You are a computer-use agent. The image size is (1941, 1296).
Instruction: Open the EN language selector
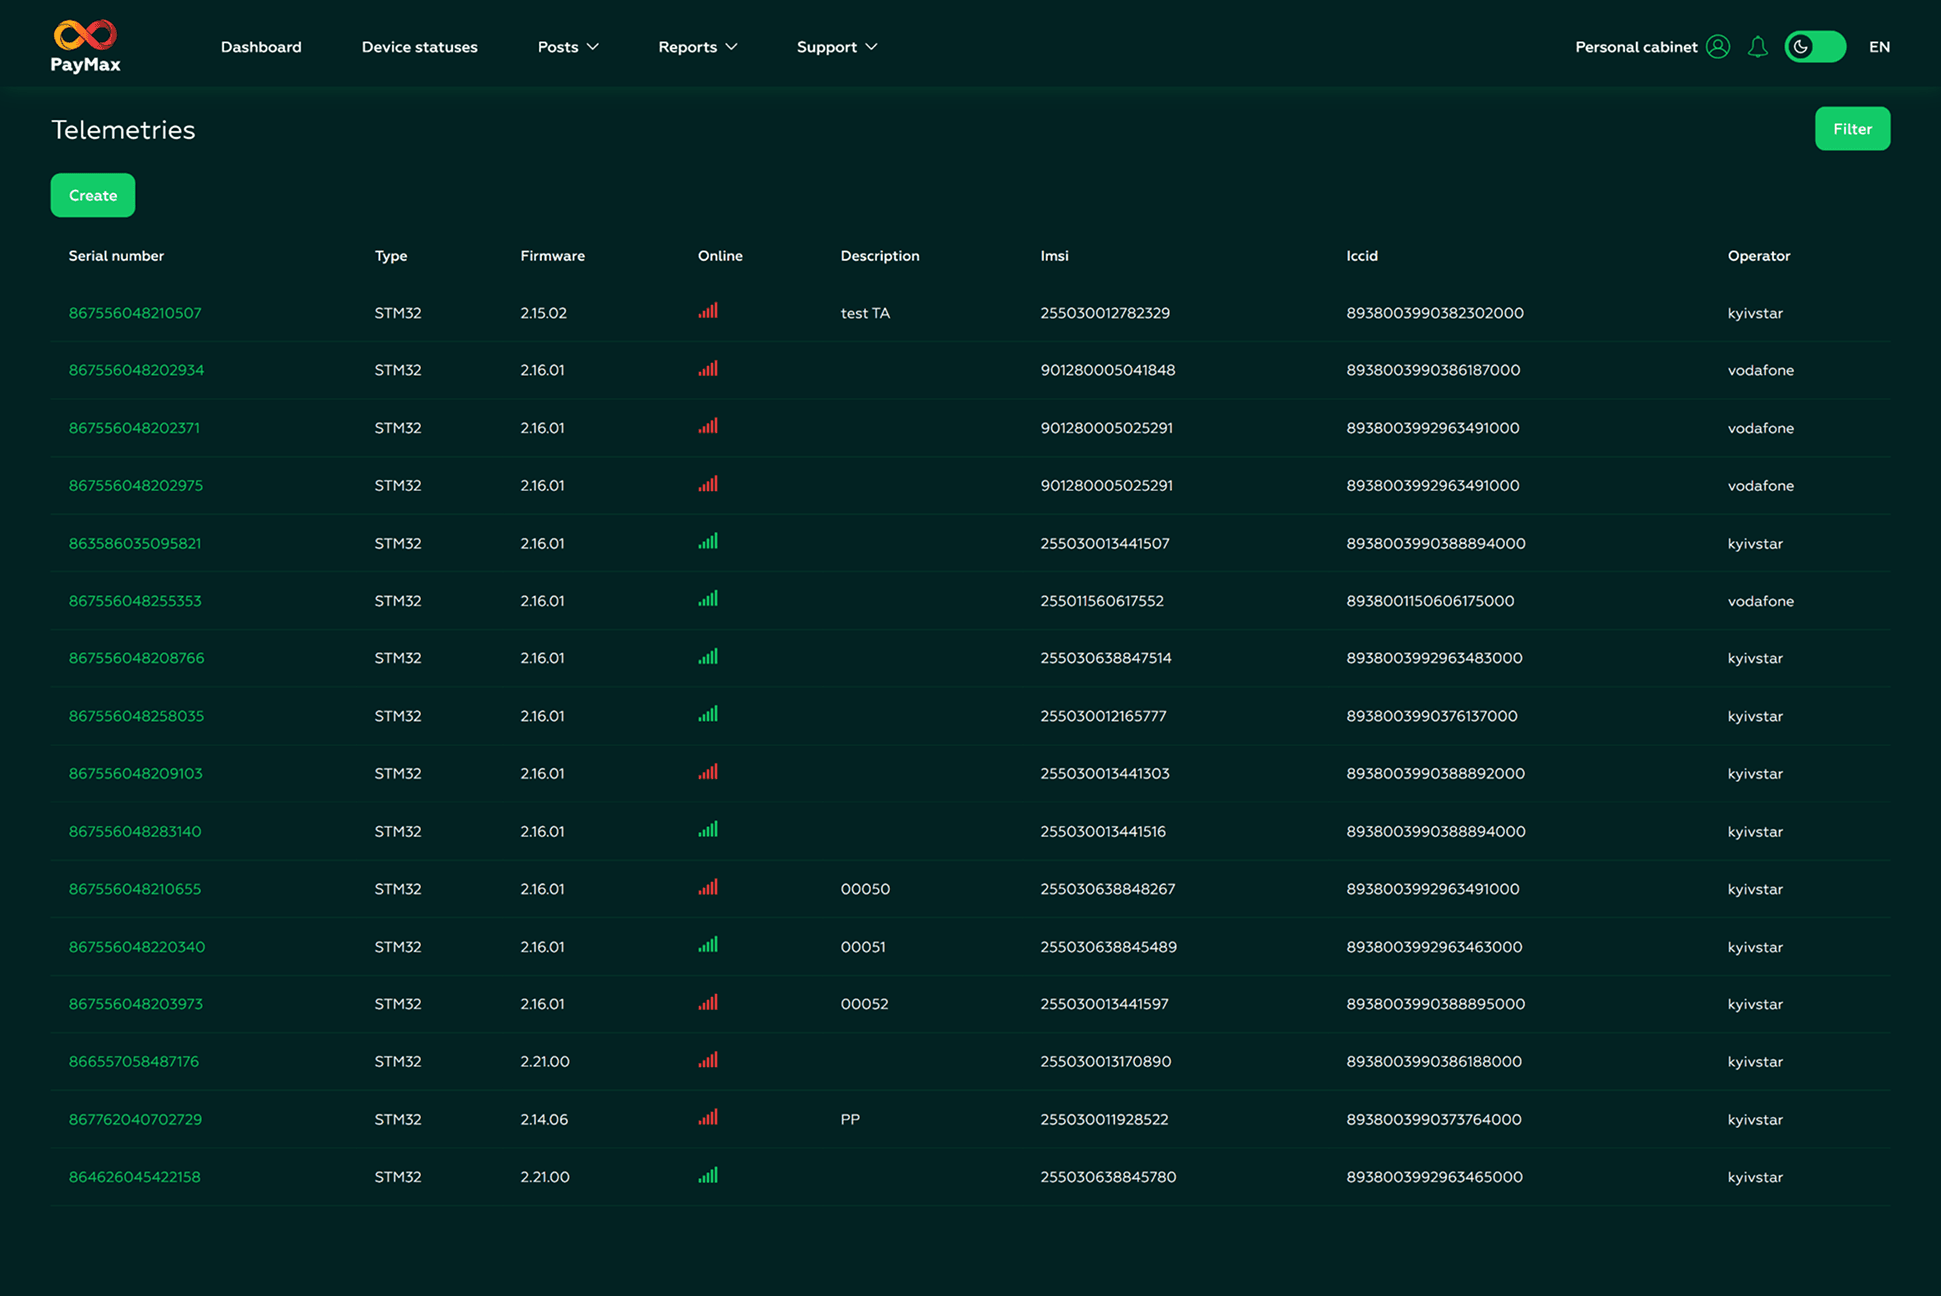[x=1879, y=47]
